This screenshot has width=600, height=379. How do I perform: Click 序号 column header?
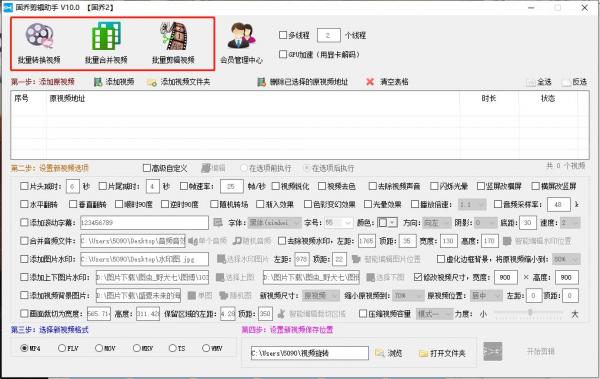click(x=21, y=98)
